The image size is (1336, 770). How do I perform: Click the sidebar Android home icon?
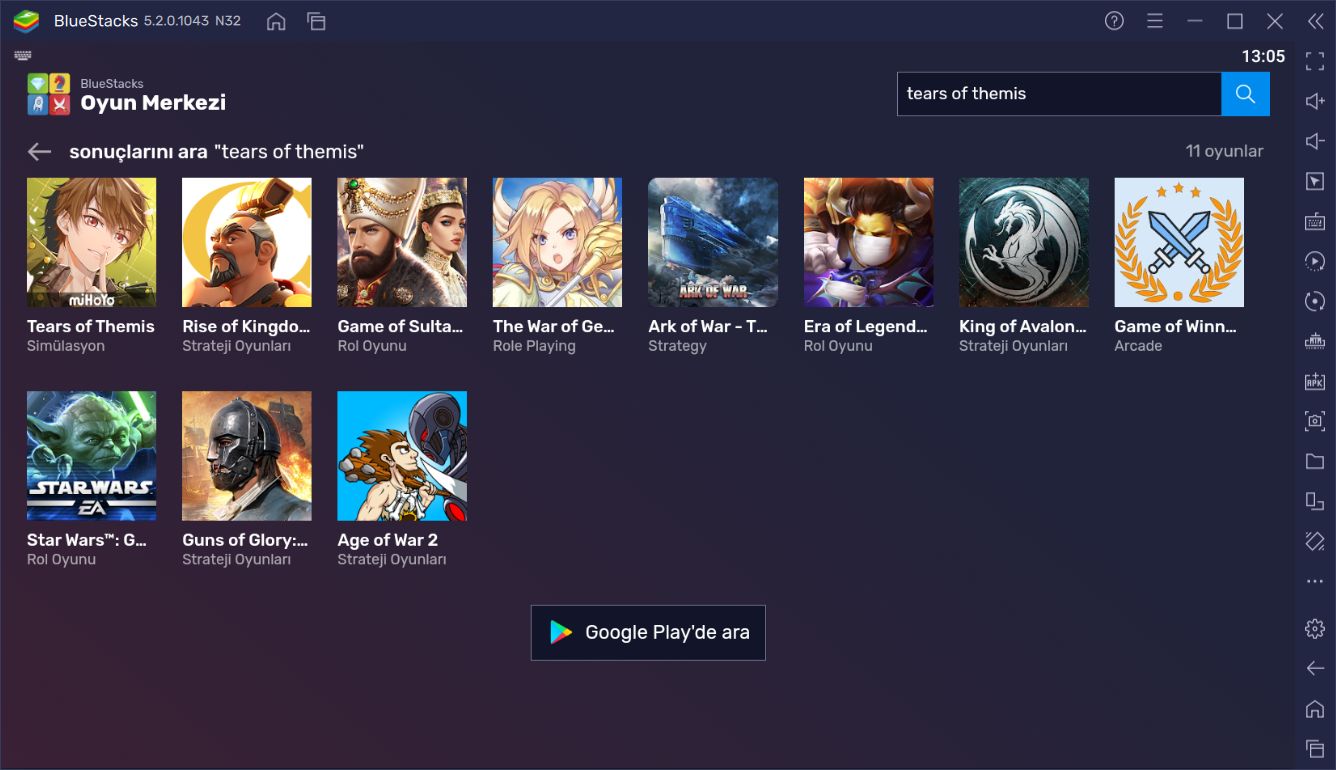coord(1315,709)
